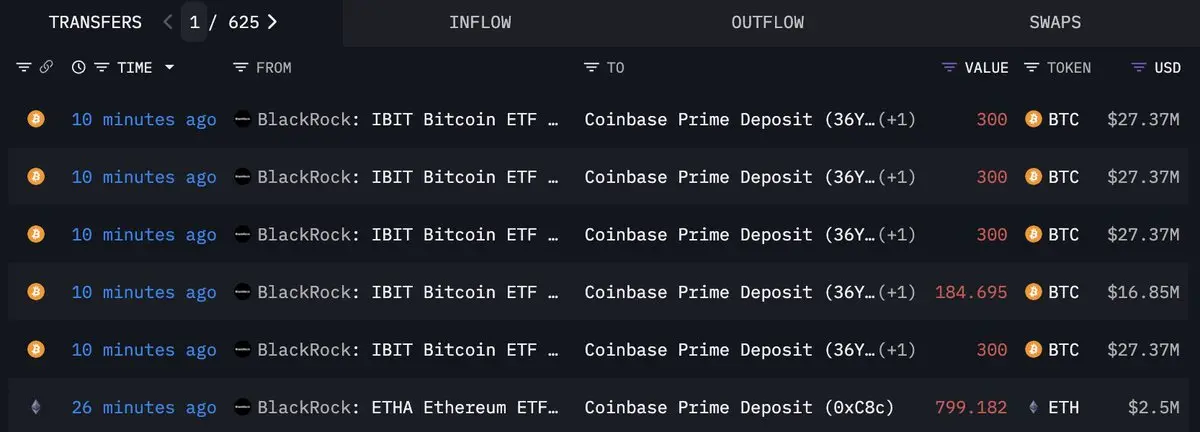Go to previous transfers page arrow
Screen dimensions: 1200x432
pos(169,22)
